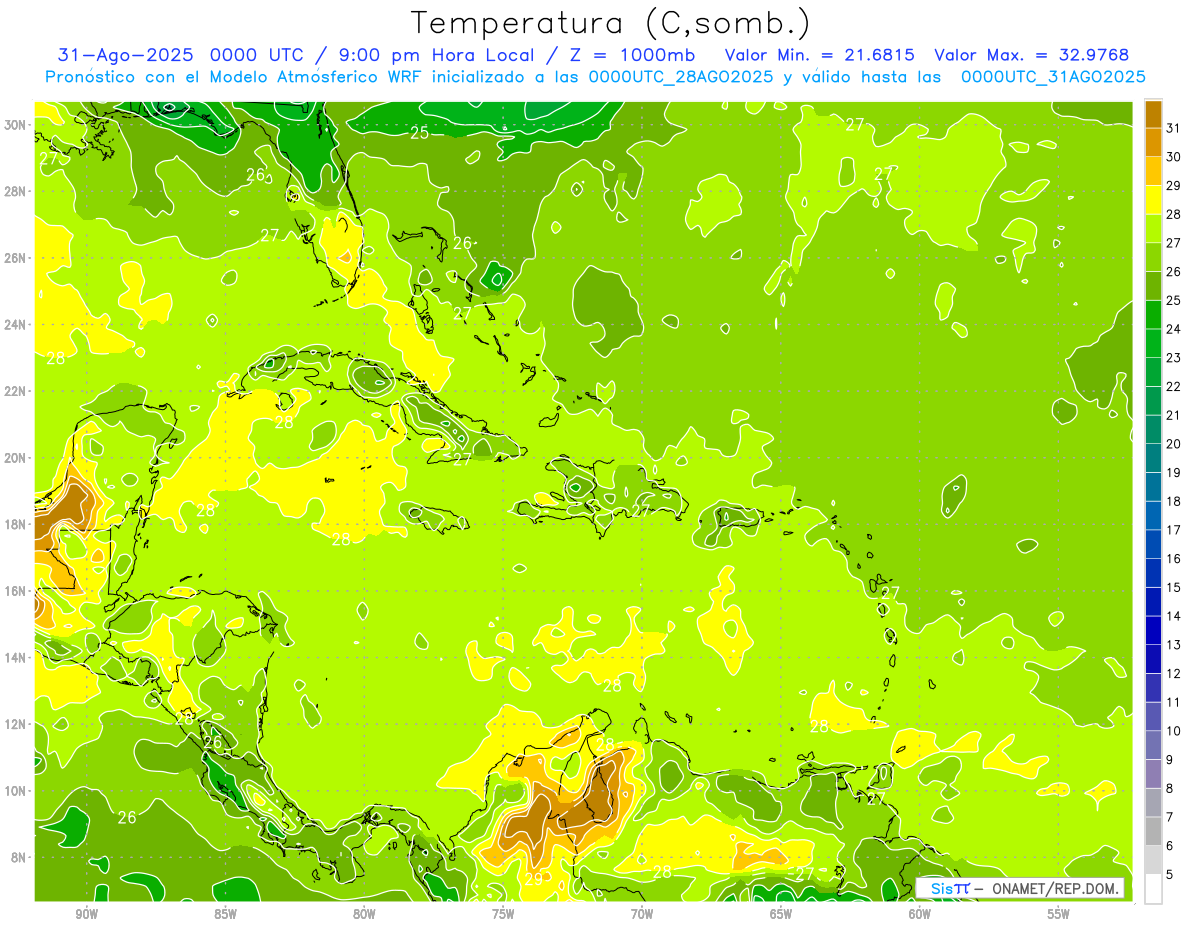Click the '10N' latitude axis label
Image resolution: width=1200 pixels, height=927 pixels.
pos(16,791)
